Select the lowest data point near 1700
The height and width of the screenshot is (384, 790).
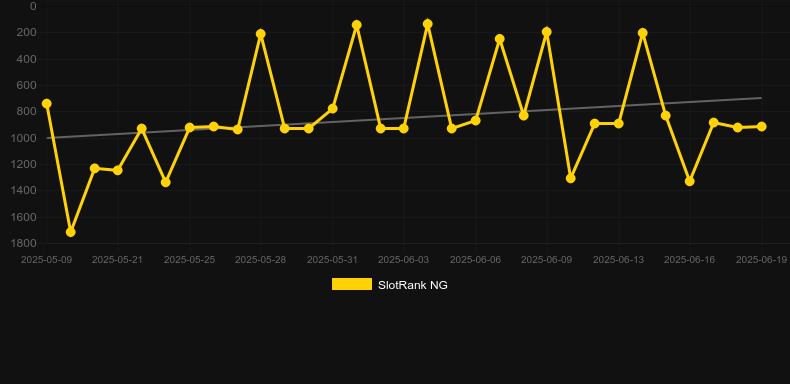click(71, 232)
